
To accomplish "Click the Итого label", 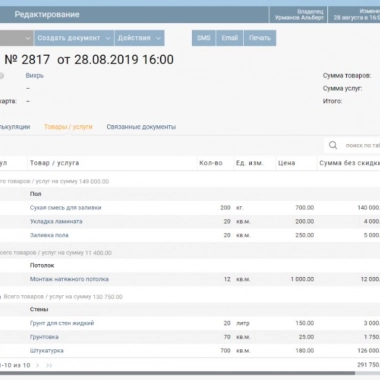I will (332, 101).
